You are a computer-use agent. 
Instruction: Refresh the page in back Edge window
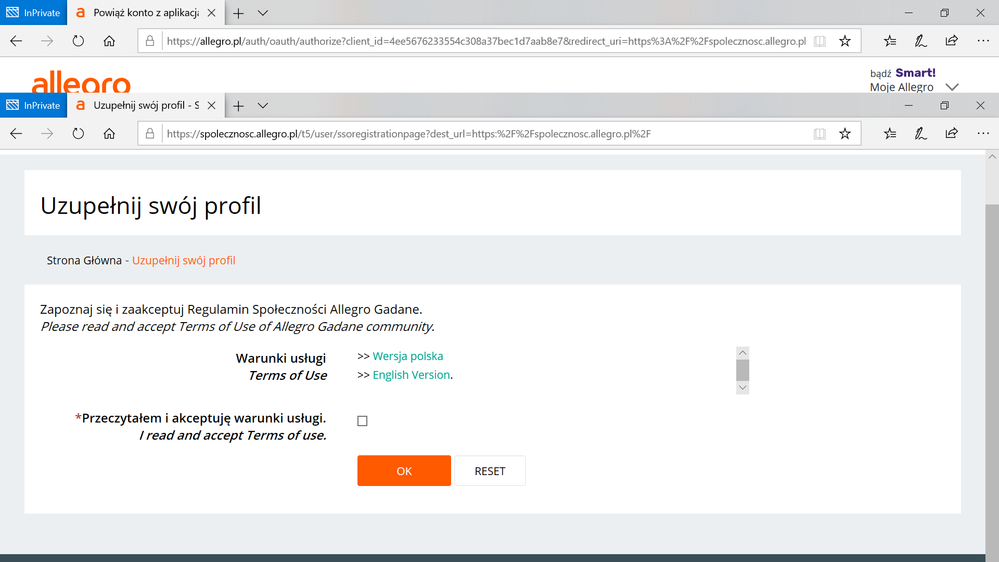(x=78, y=41)
